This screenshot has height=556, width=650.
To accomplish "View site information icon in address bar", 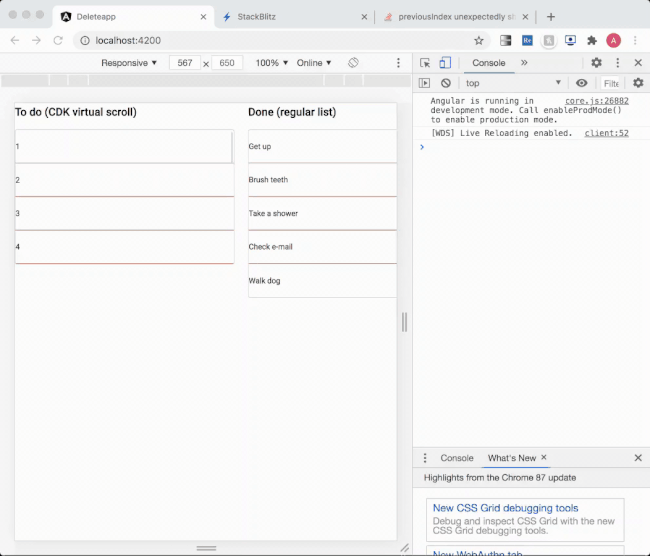I will click(x=85, y=40).
